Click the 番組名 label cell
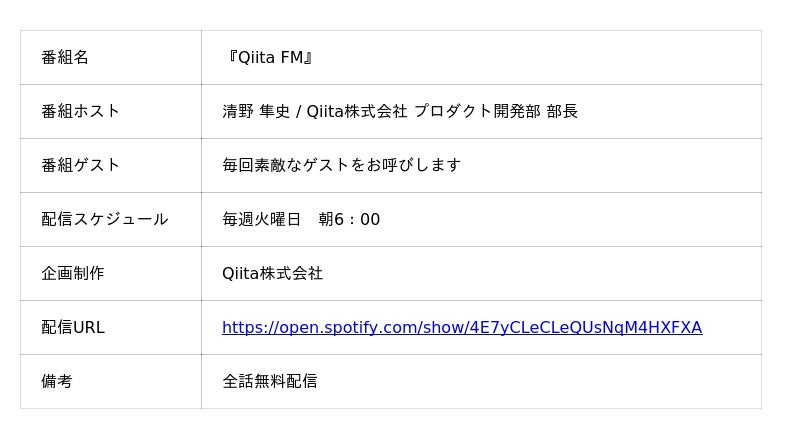This screenshot has width=800, height=439. click(65, 58)
